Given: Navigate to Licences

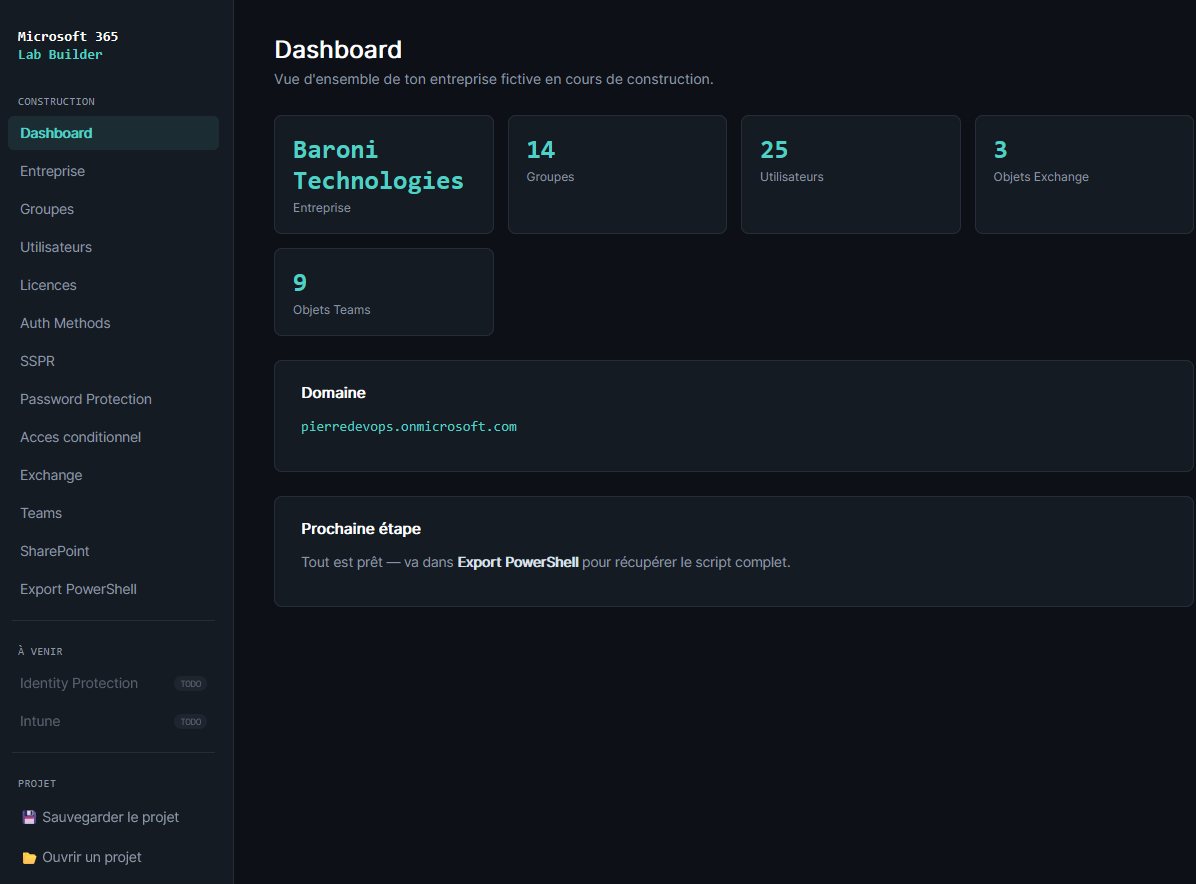Looking at the screenshot, I should pos(114,285).
